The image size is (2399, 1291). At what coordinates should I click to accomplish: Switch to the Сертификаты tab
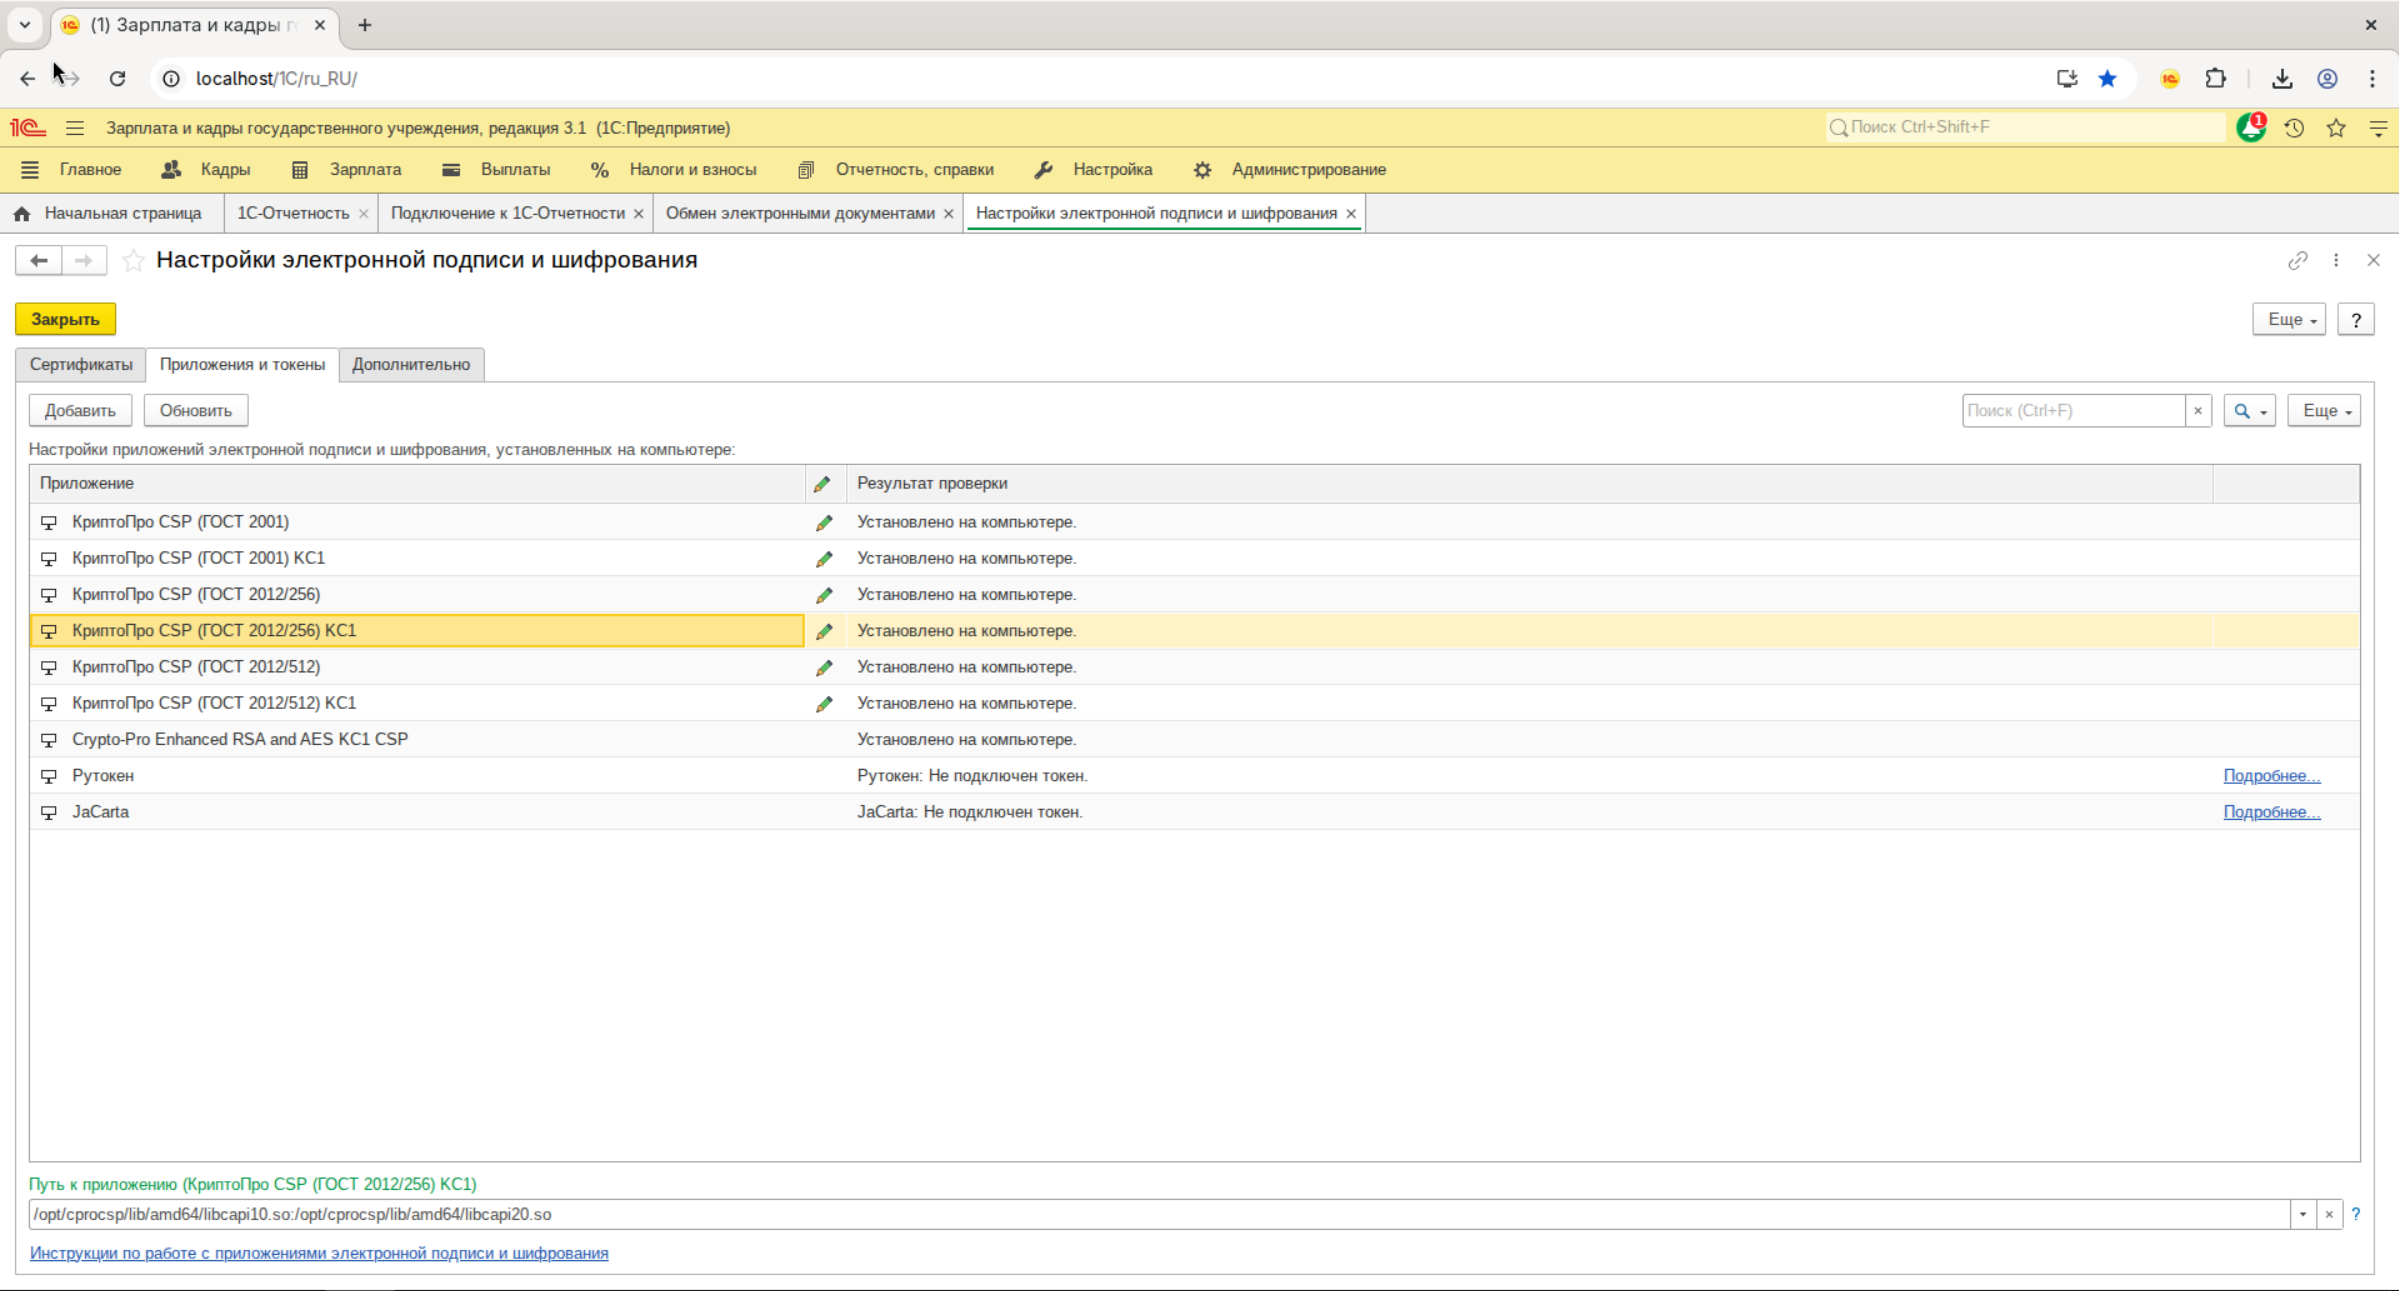(81, 364)
